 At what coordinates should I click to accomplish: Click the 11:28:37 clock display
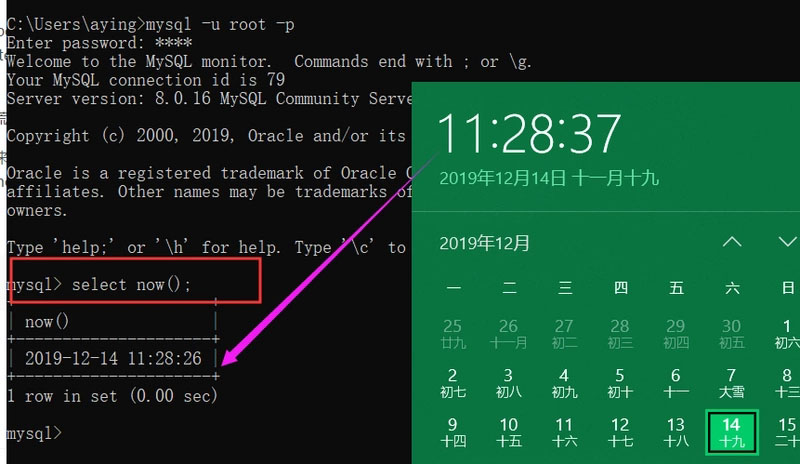[x=529, y=133]
